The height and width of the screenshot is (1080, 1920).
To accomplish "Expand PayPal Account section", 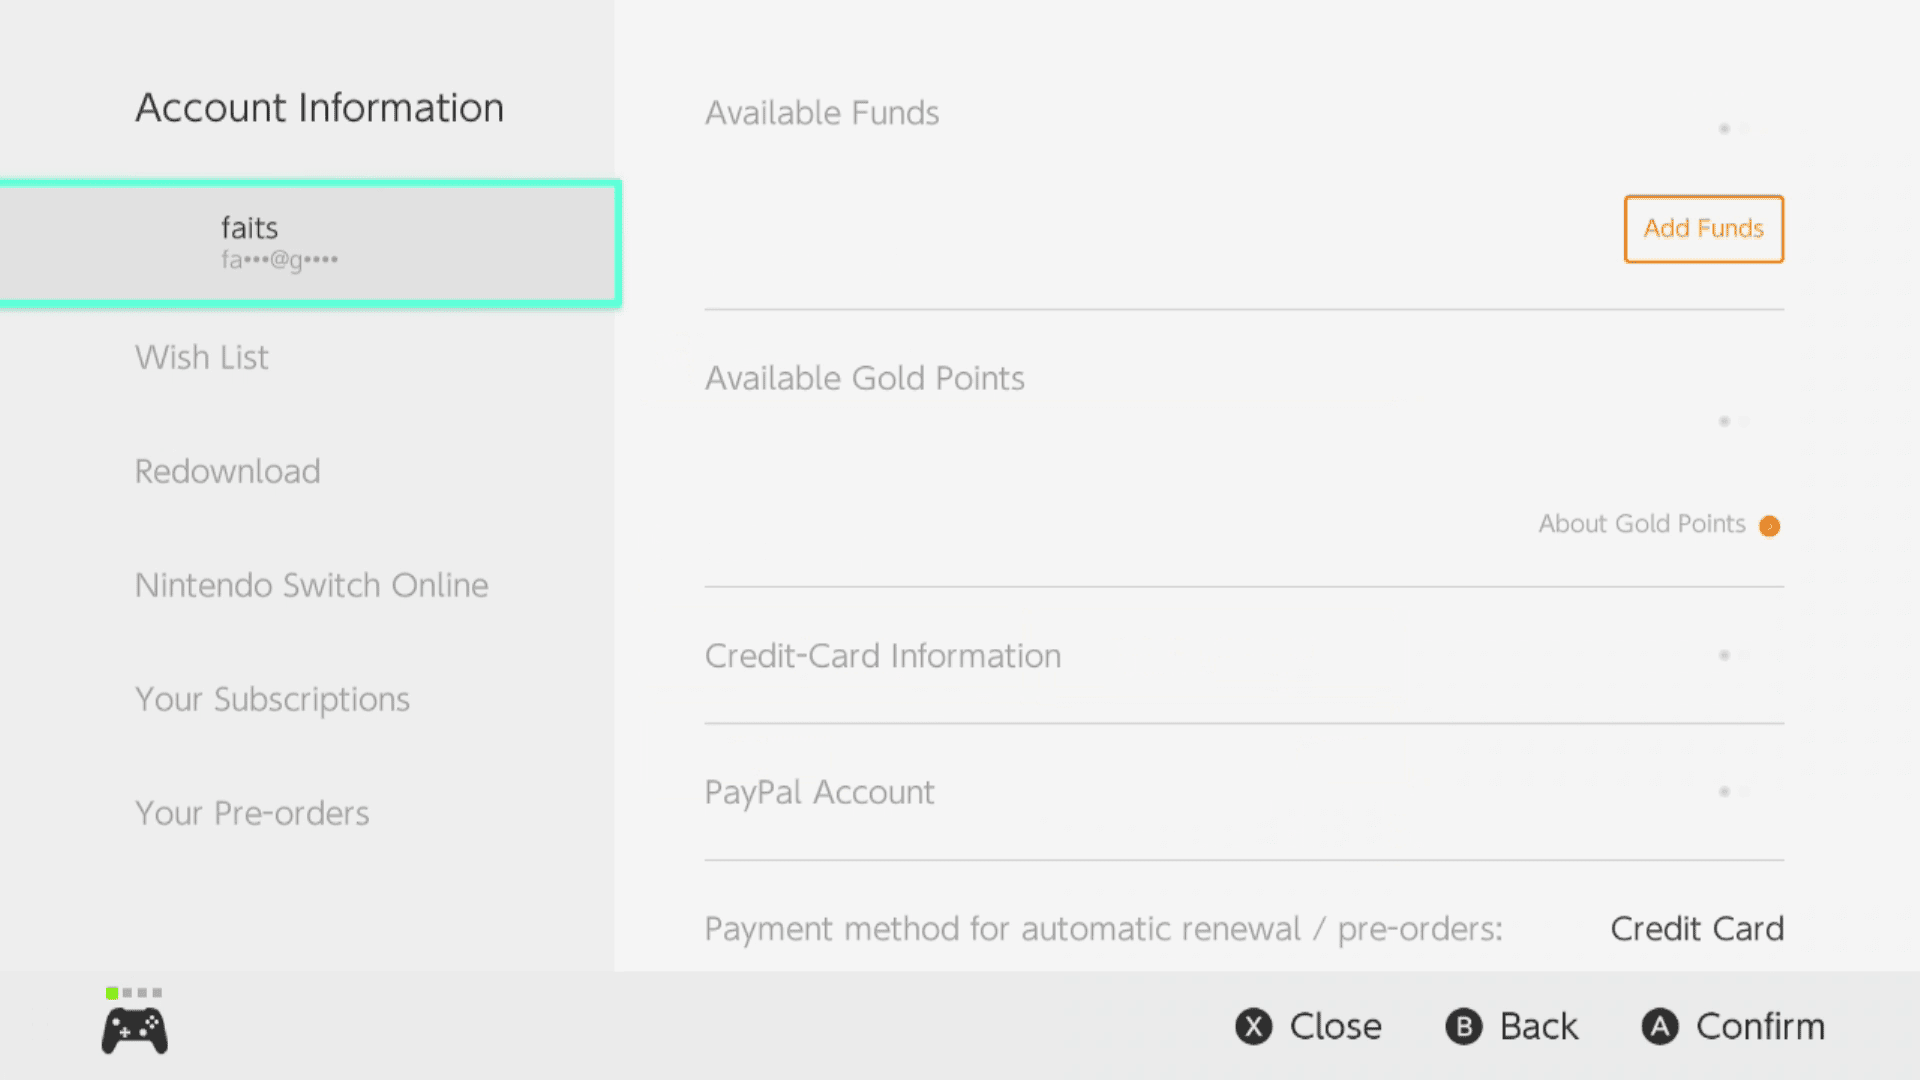I will click(1244, 791).
